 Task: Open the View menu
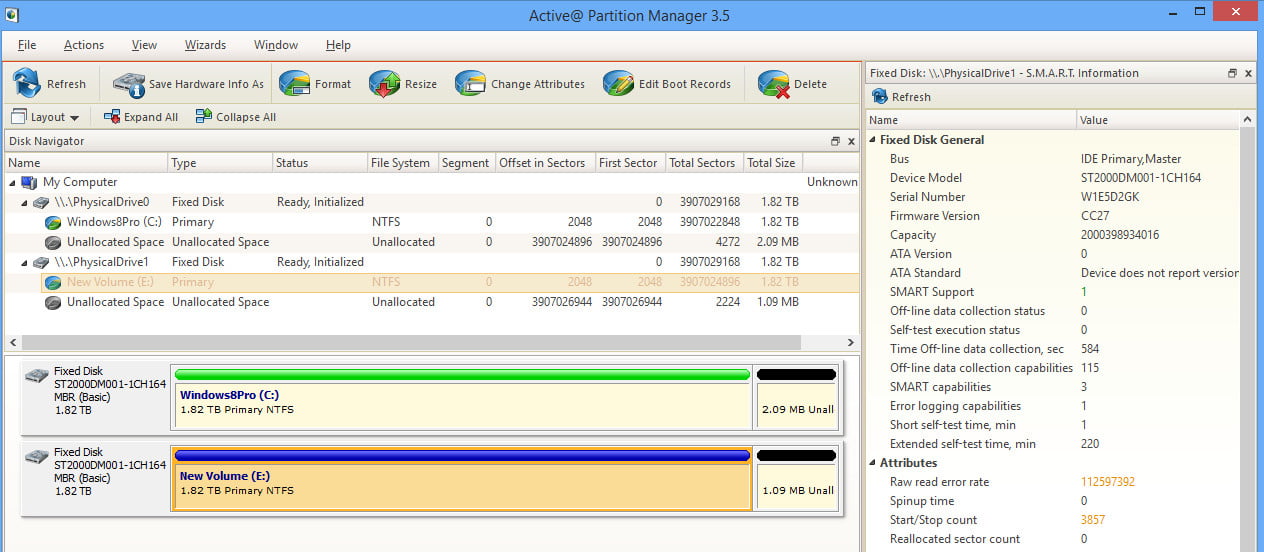click(x=144, y=45)
